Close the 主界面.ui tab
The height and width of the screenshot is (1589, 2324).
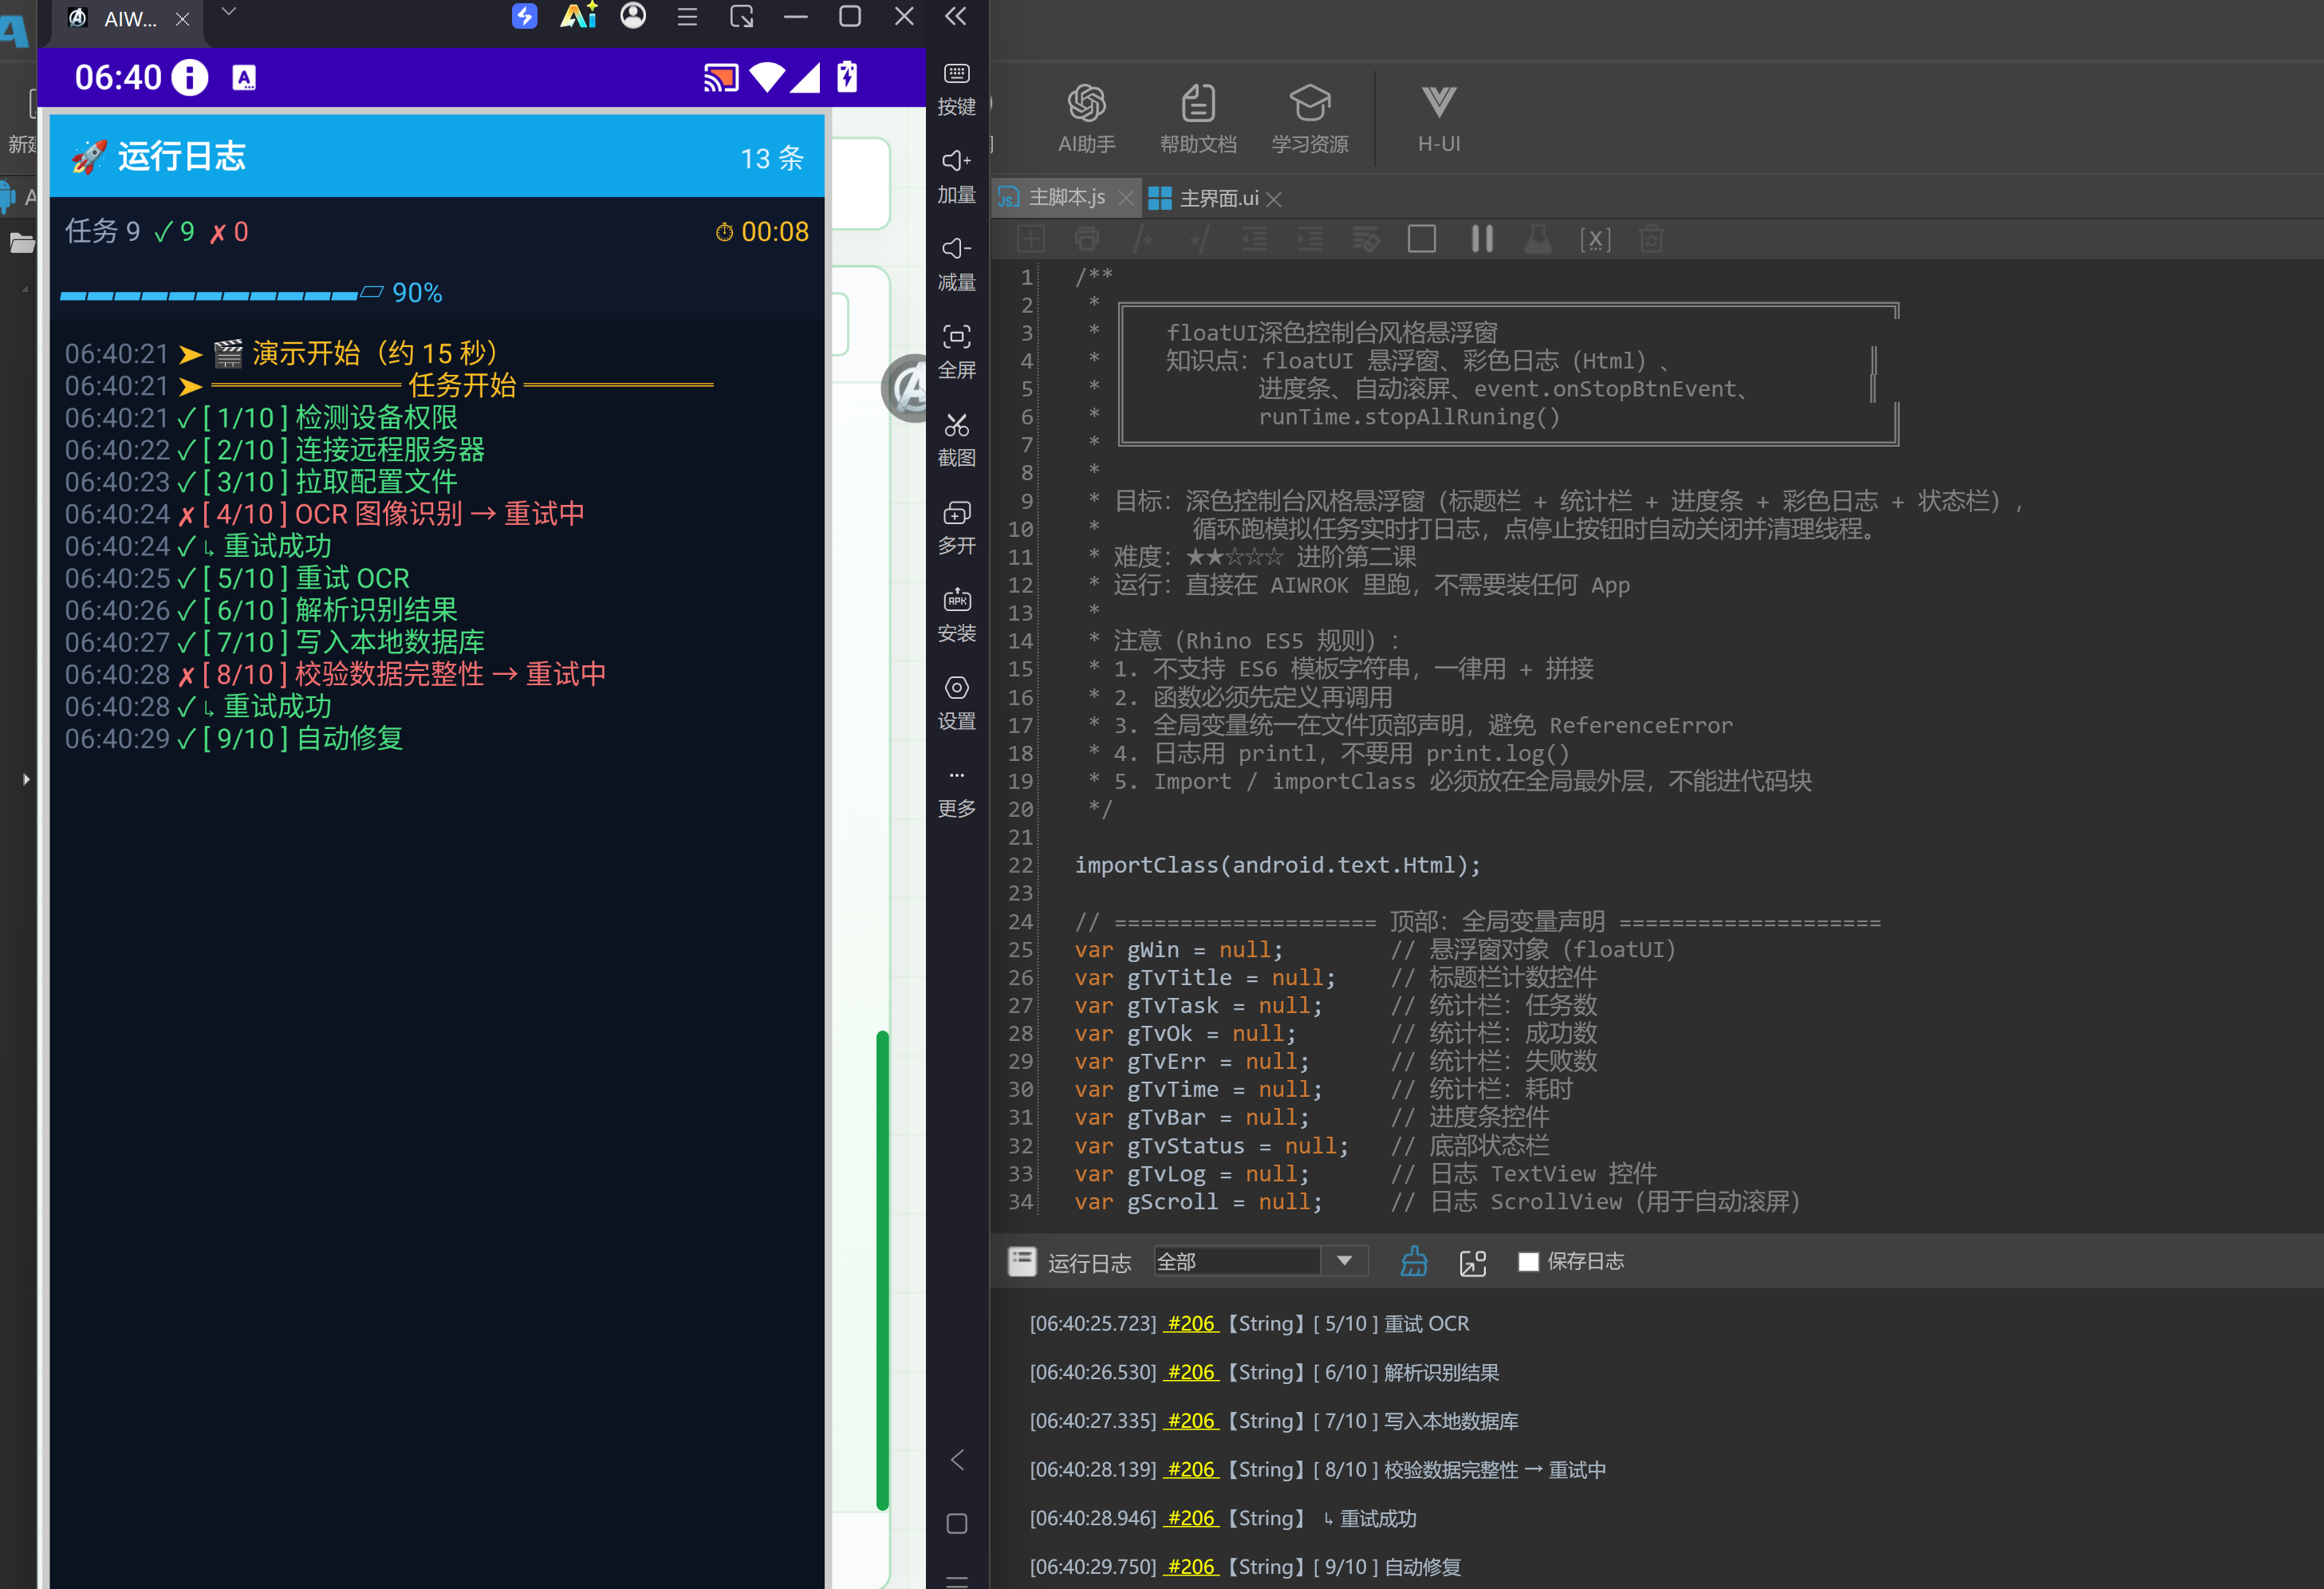[x=1273, y=199]
